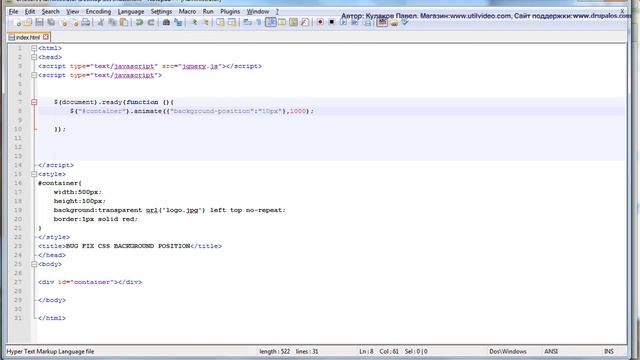Zoom out using the toolbar icon
Image resolution: width=640 pixels, height=360 pixels.
(x=206, y=22)
